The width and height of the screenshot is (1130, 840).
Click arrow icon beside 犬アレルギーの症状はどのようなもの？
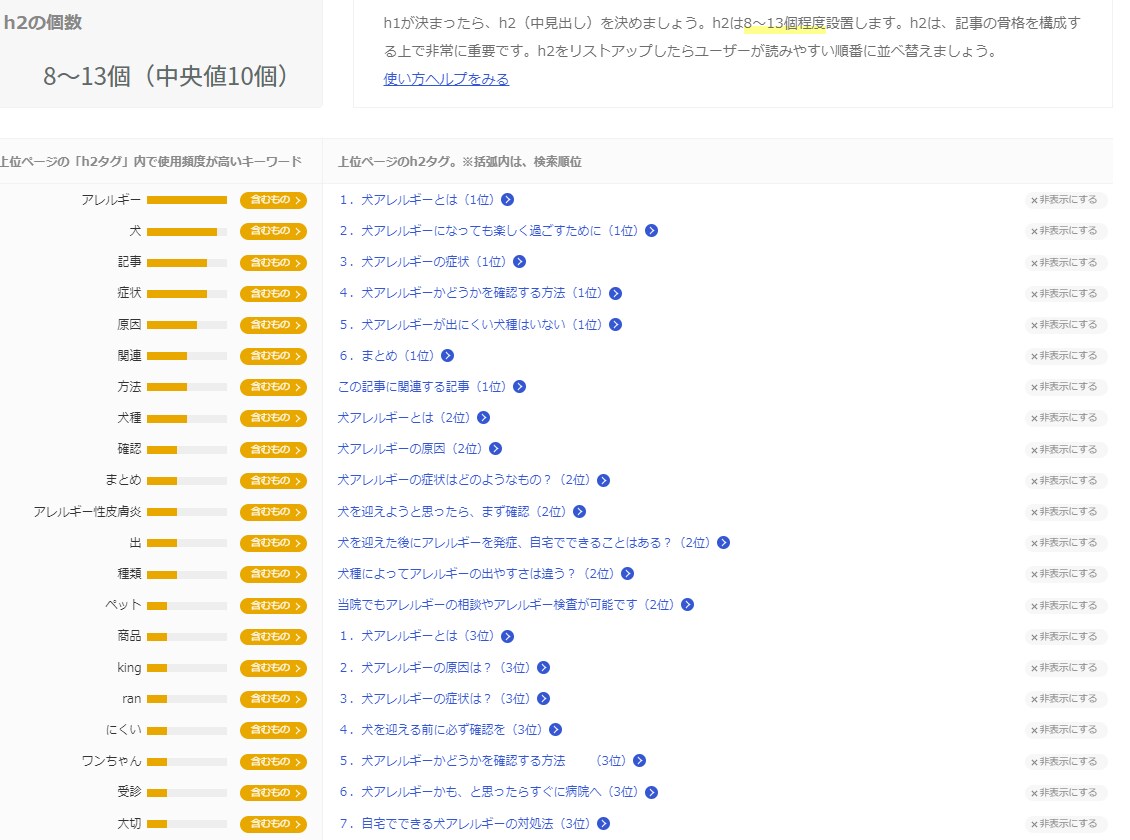point(604,481)
